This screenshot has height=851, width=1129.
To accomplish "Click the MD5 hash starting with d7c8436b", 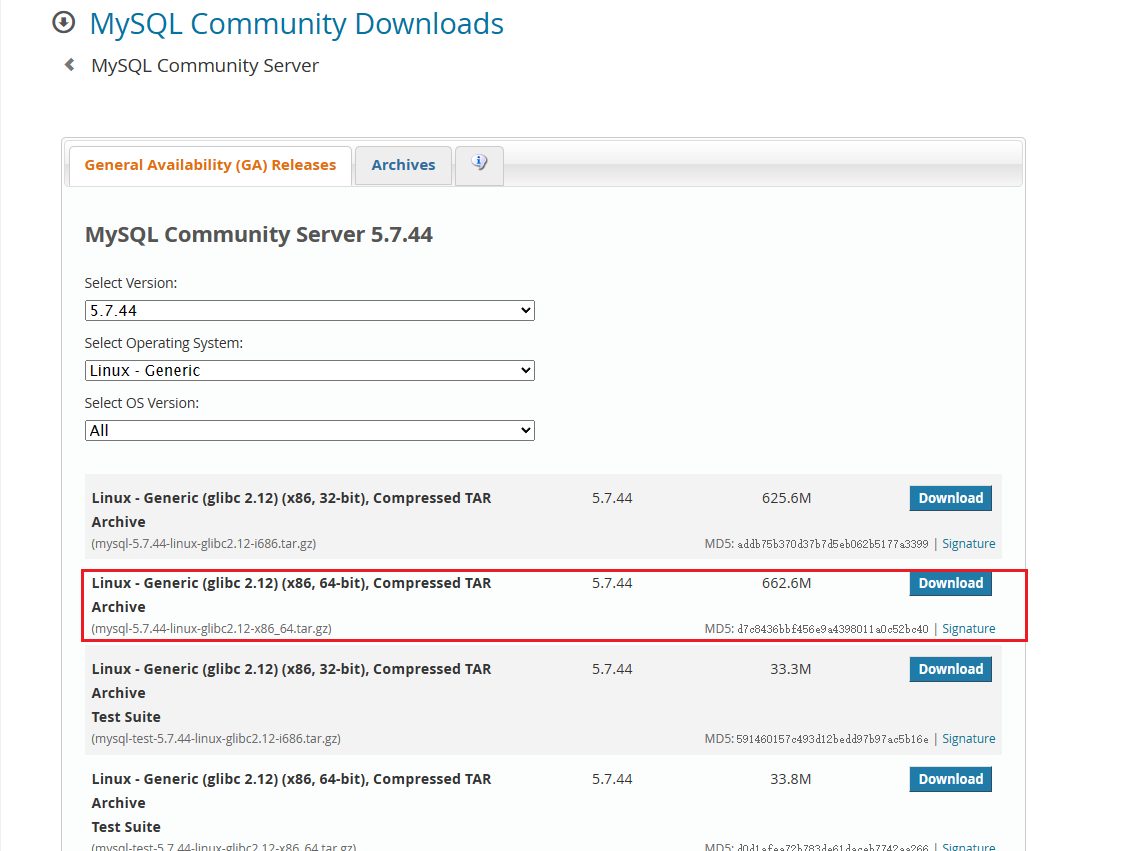I will click(833, 629).
